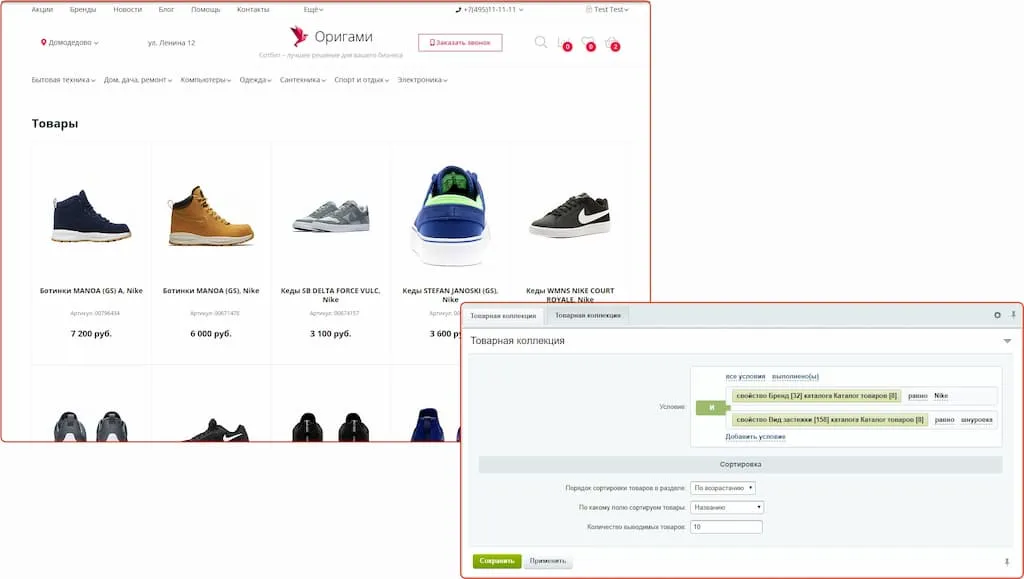Viewport: 1024px width, 579px height.
Task: Collapse the Товарная коллекция section triangle
Action: (x=1007, y=341)
